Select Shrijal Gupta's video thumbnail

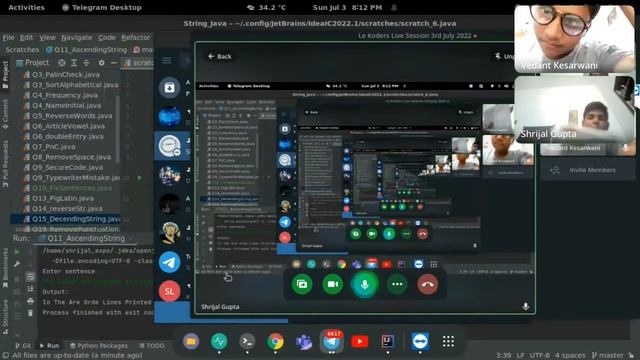click(575, 109)
